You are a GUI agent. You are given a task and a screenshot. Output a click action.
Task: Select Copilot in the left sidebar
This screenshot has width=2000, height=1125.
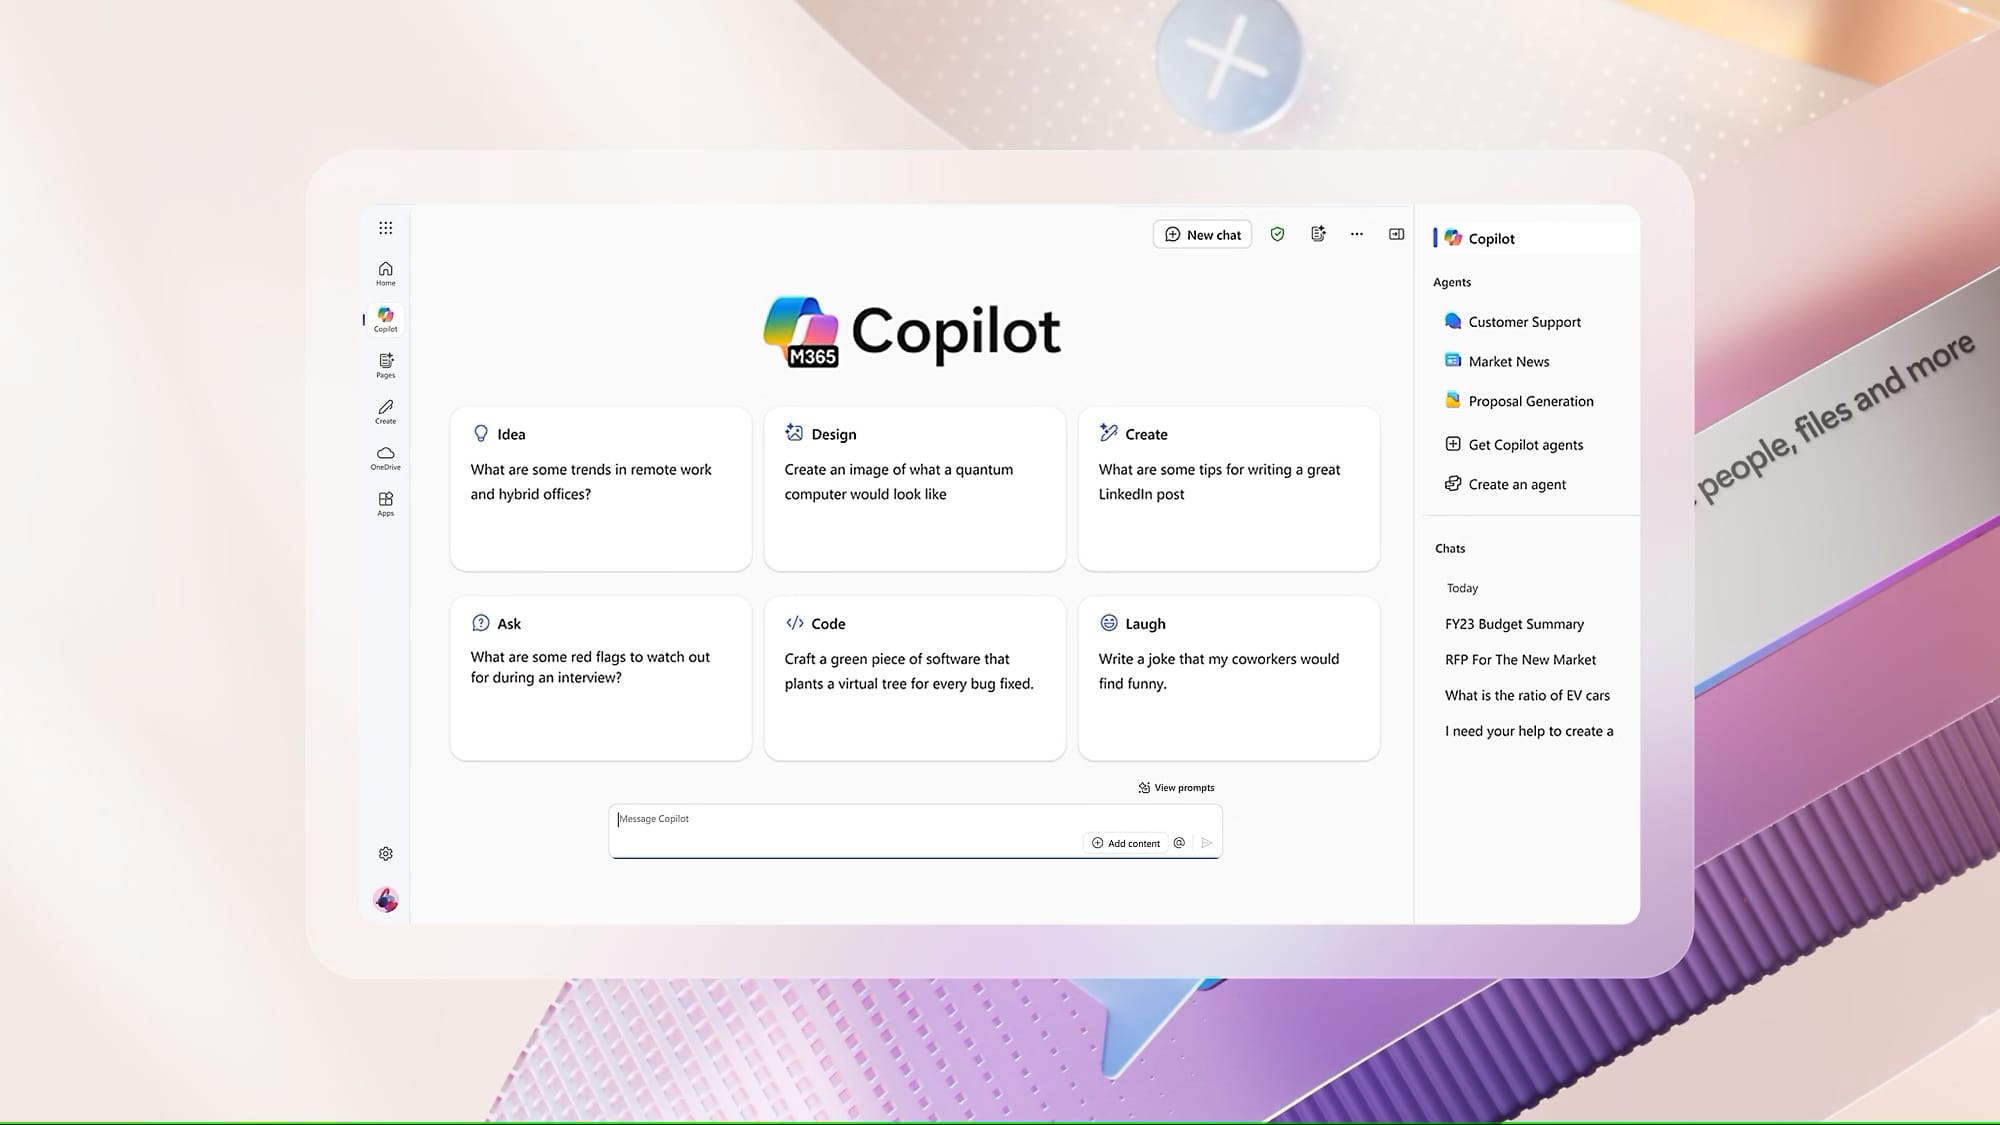[385, 319]
